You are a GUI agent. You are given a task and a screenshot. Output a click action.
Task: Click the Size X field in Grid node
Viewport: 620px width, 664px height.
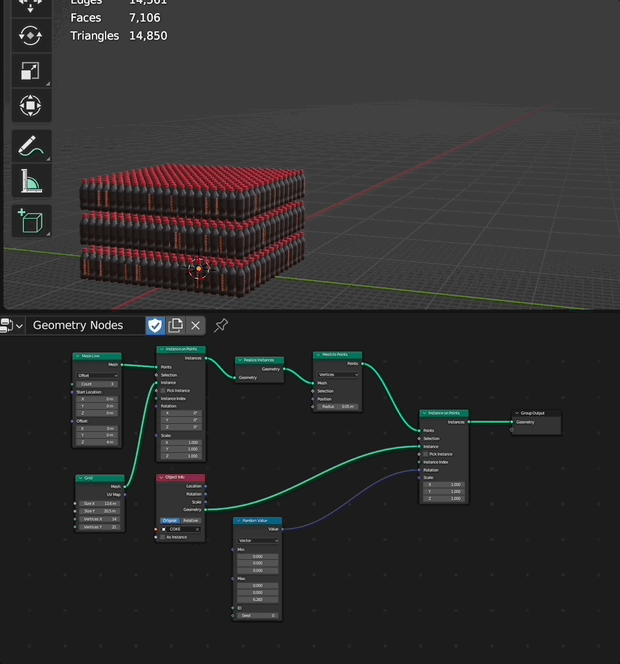tap(100, 504)
